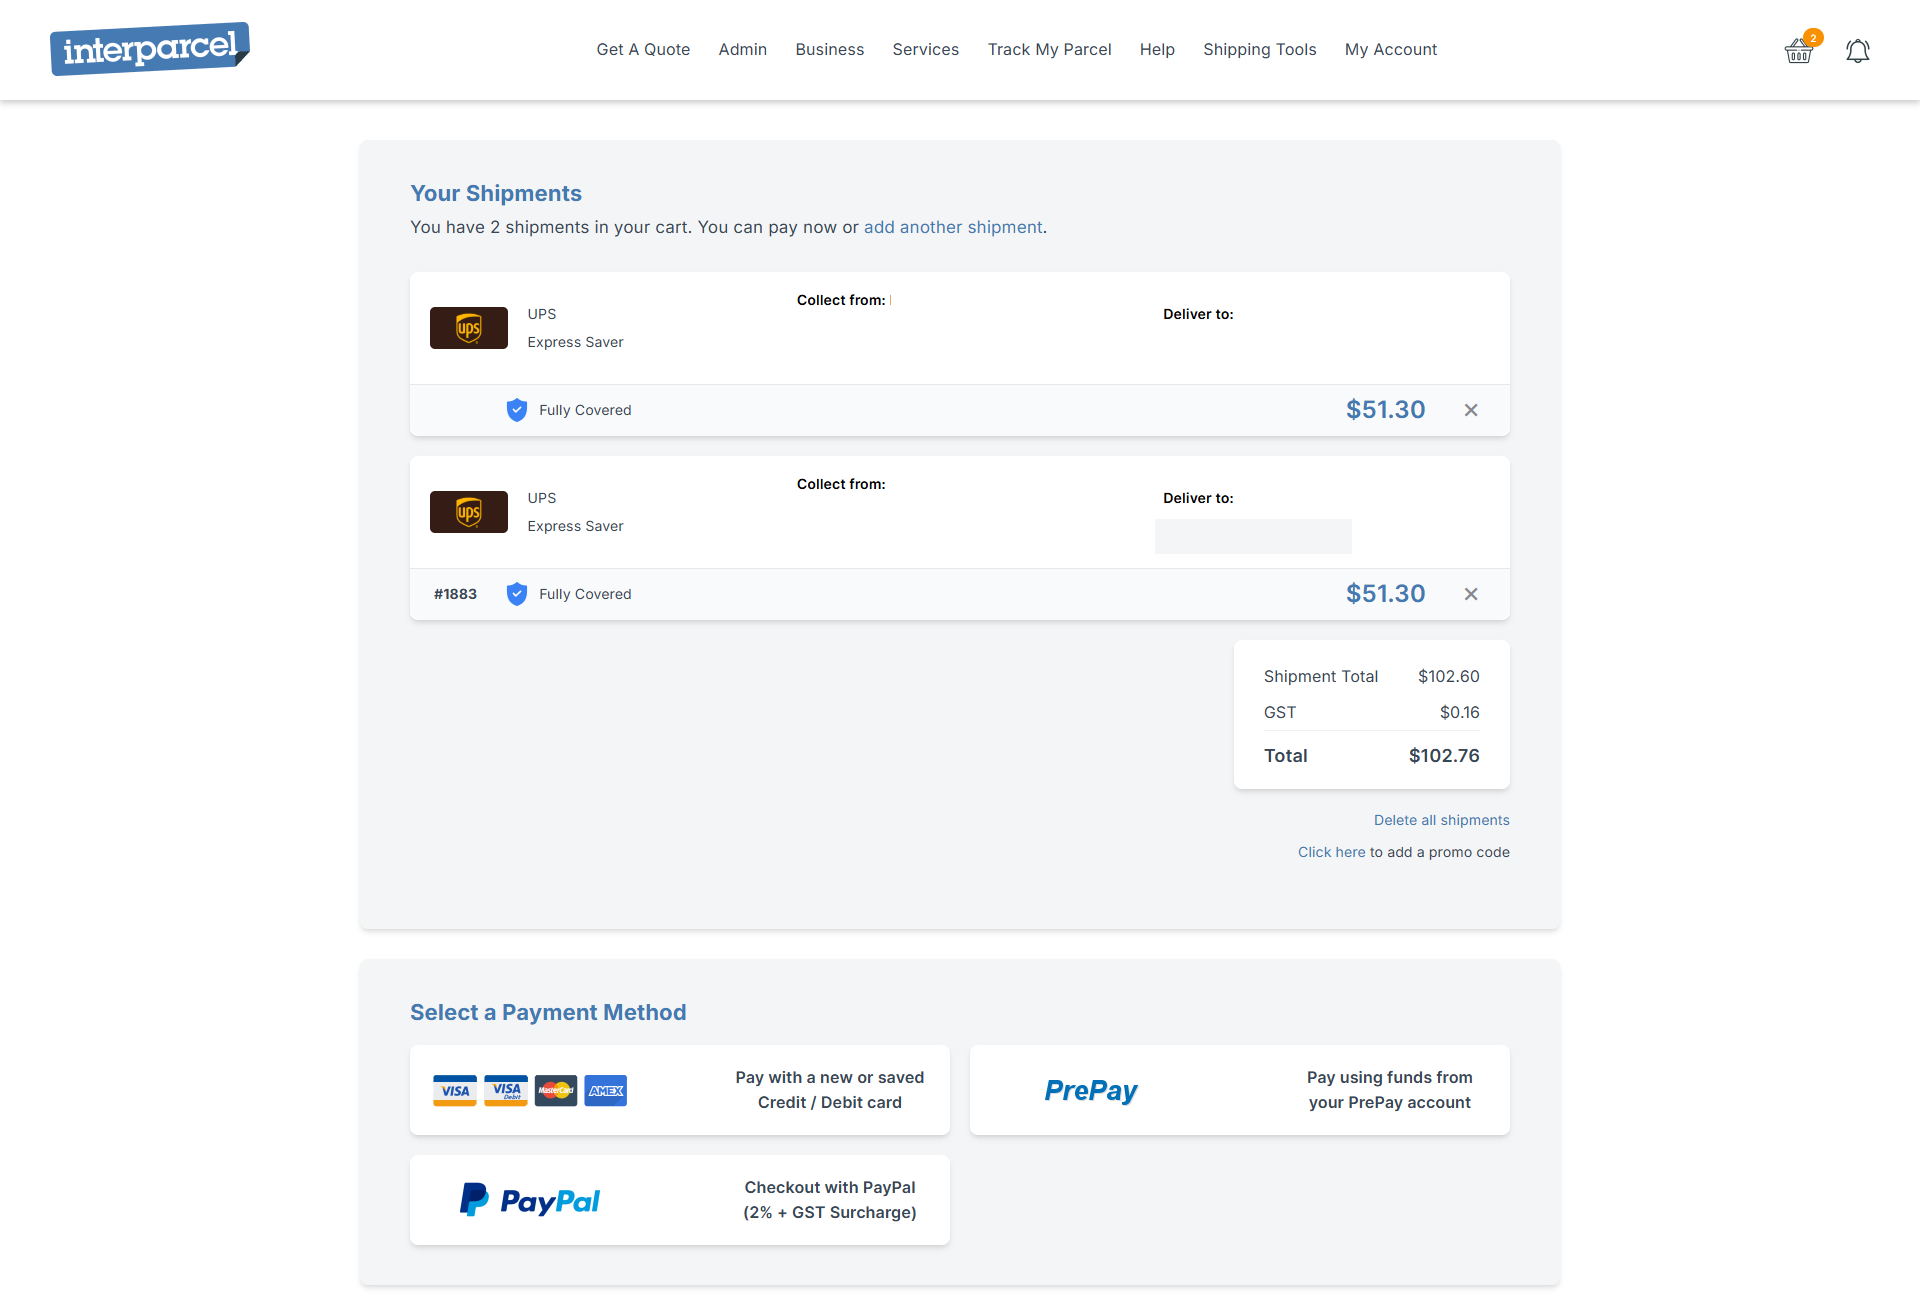Viewport: 1920px width, 1310px height.
Task: Click first shipment's UPS logo
Action: coord(469,328)
